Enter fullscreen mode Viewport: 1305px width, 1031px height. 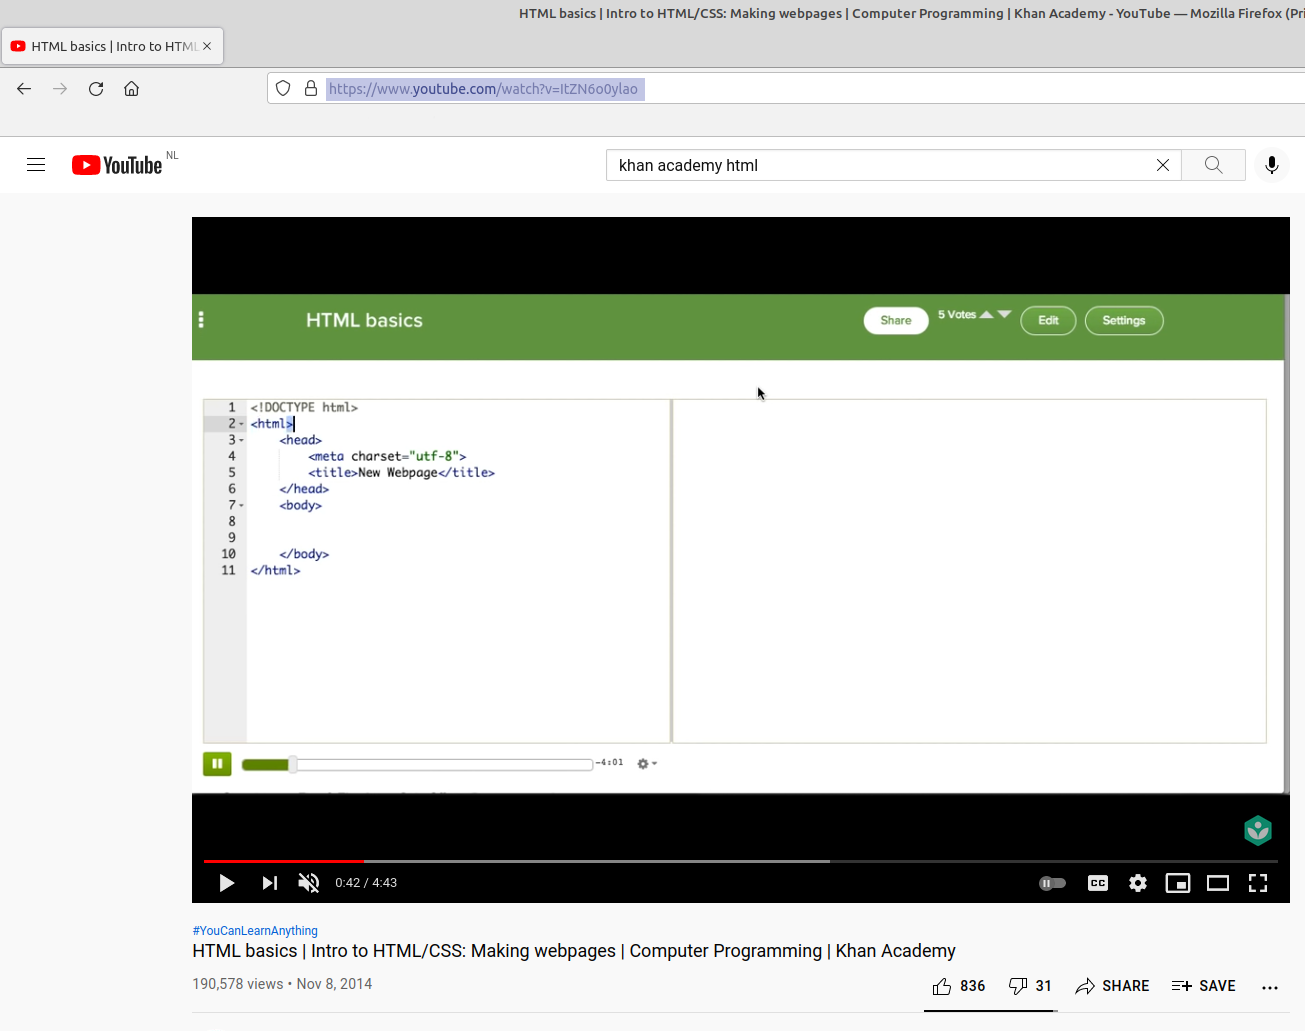pyautogui.click(x=1257, y=883)
